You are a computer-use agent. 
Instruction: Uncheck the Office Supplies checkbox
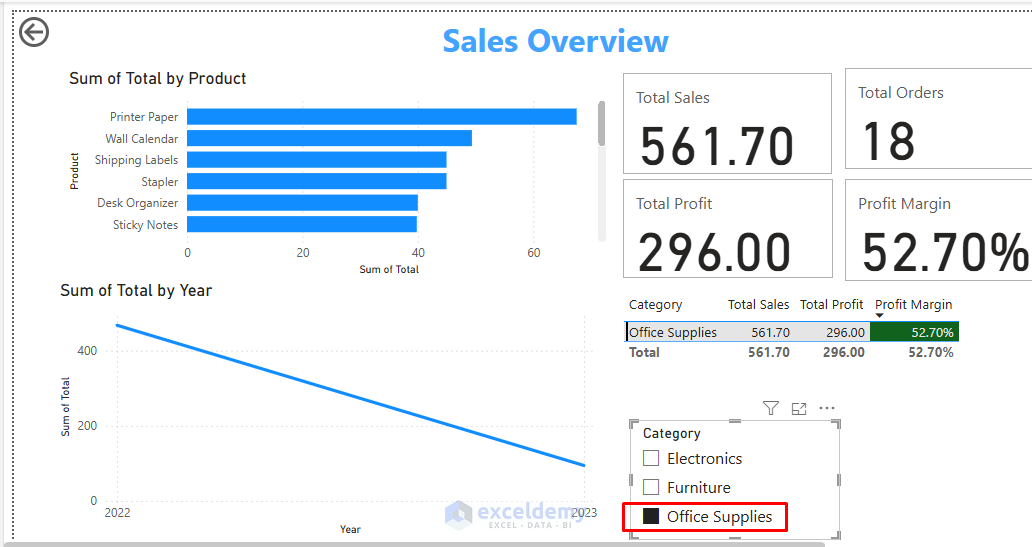coord(651,516)
